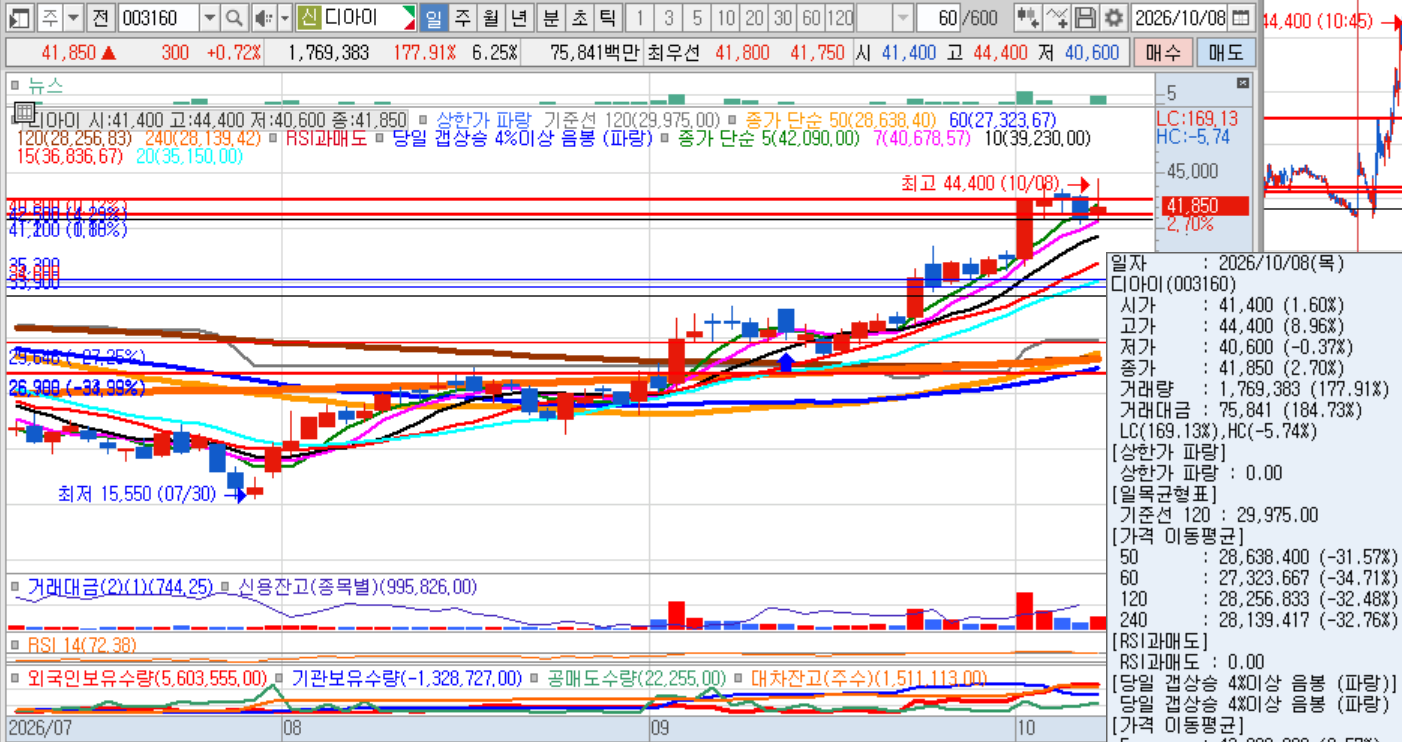This screenshot has height=742, width=1402.
Task: Select the 1 interval button
Action: click(640, 17)
